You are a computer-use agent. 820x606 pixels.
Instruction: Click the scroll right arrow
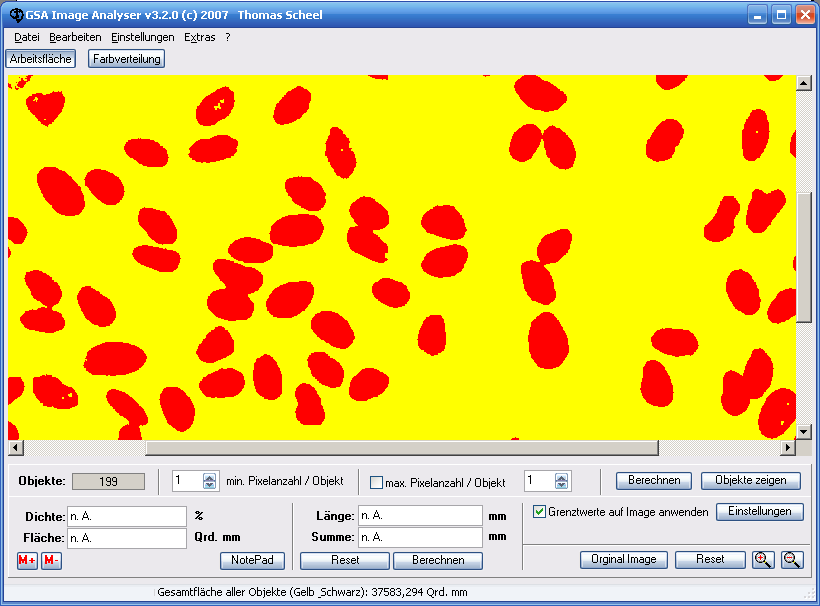788,448
